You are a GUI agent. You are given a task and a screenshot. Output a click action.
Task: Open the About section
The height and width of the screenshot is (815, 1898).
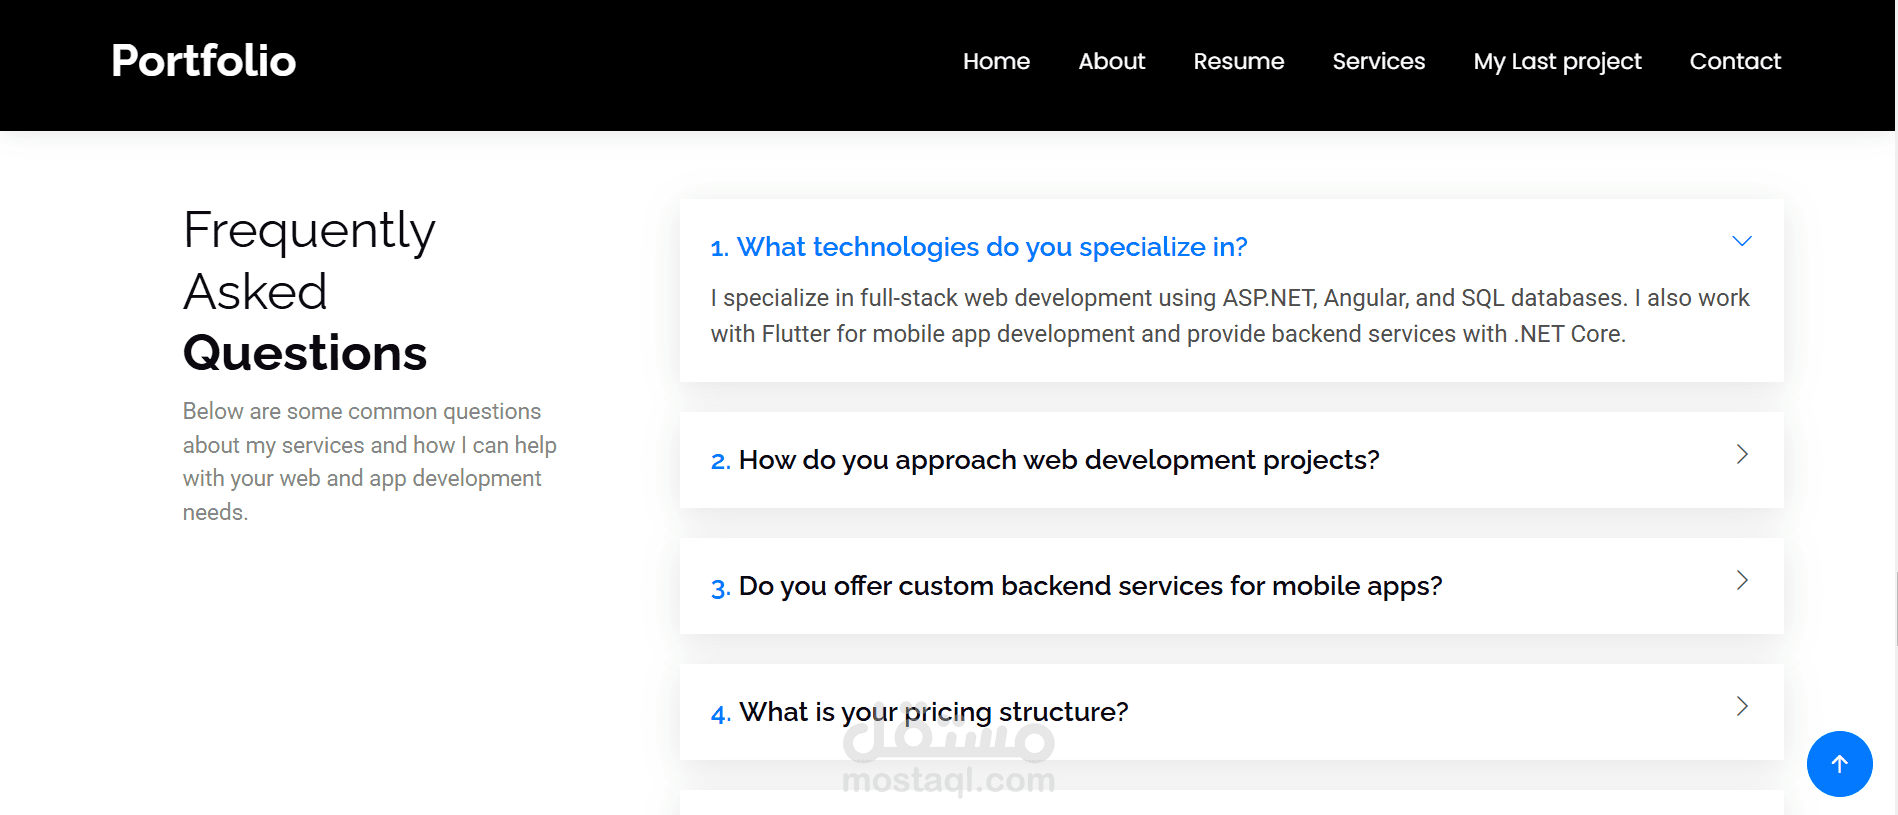click(x=1111, y=62)
